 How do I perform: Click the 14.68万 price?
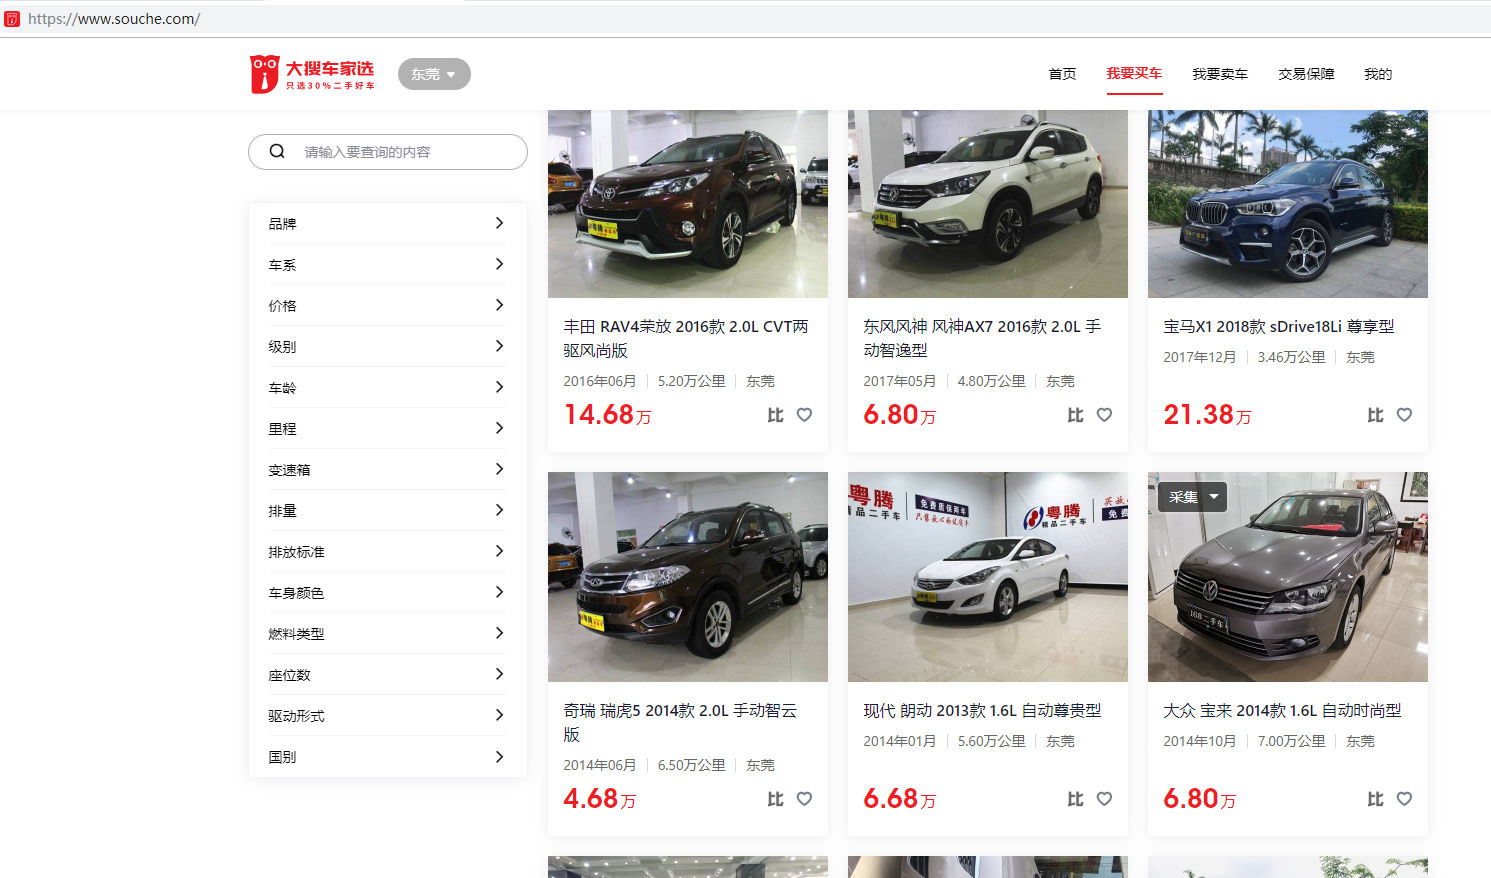(x=607, y=415)
